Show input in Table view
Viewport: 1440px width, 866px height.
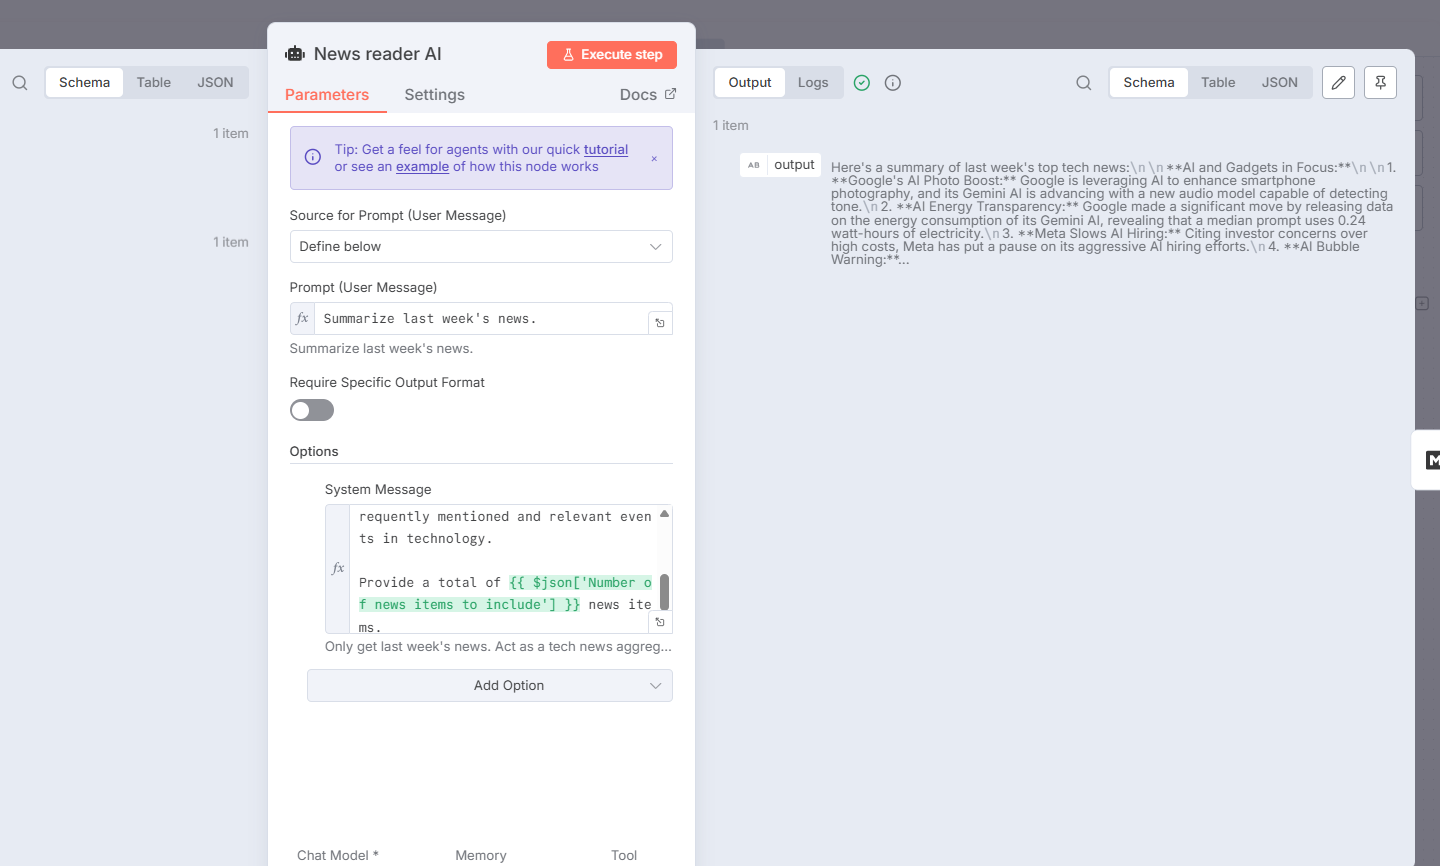click(154, 83)
